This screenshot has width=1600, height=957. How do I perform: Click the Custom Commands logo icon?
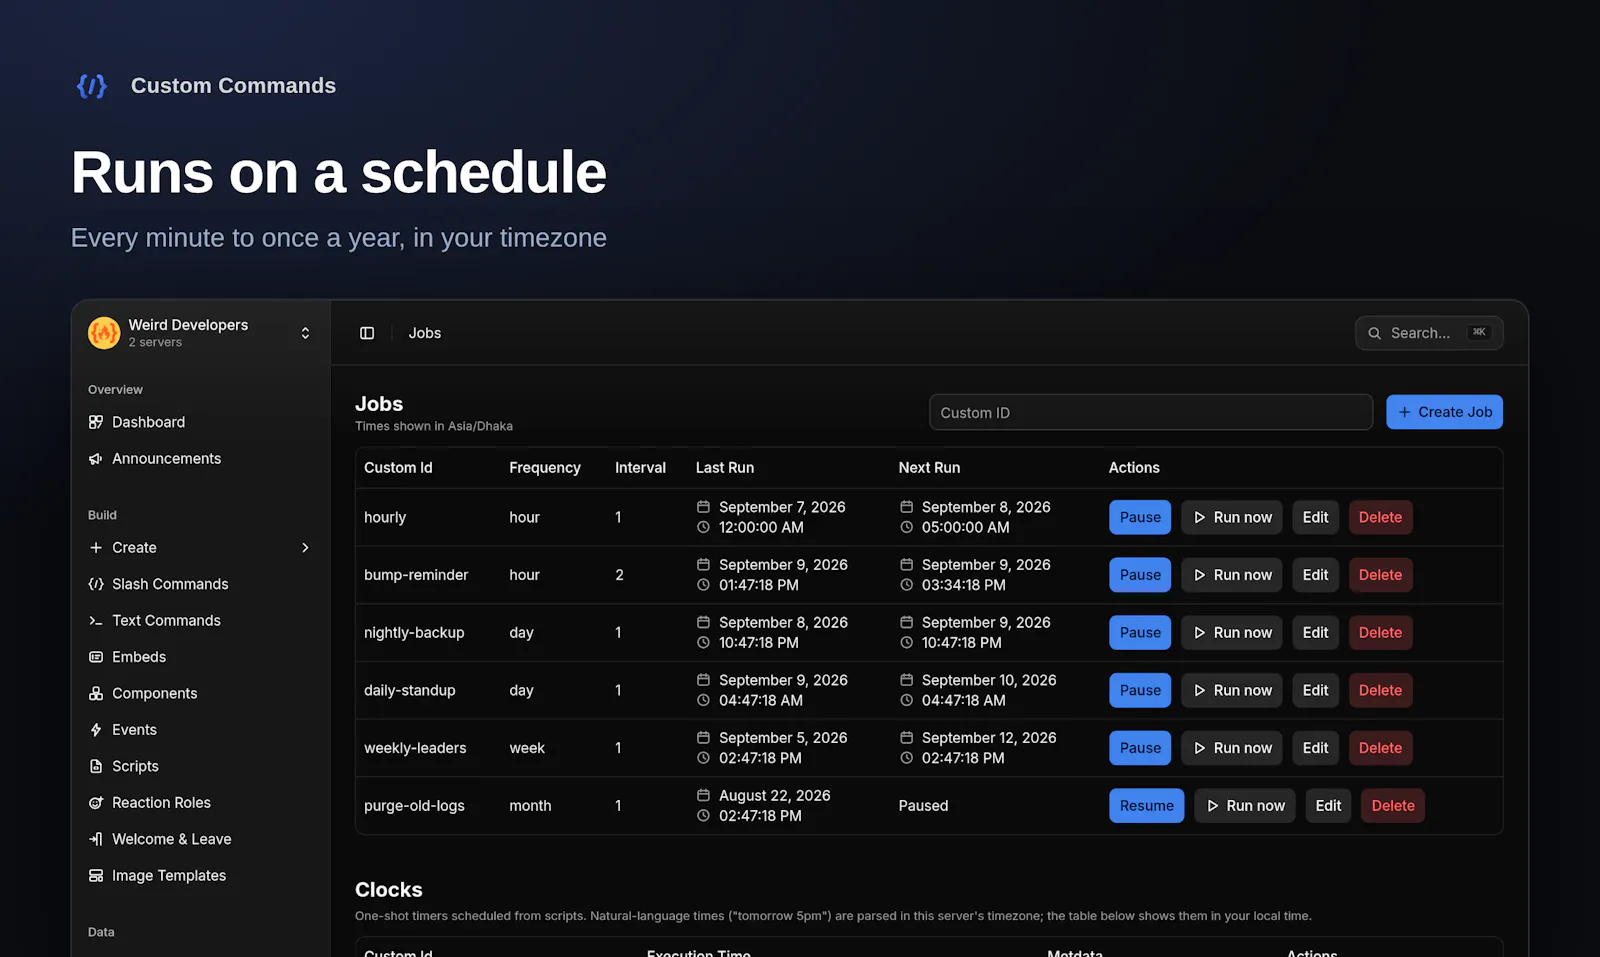(x=92, y=86)
